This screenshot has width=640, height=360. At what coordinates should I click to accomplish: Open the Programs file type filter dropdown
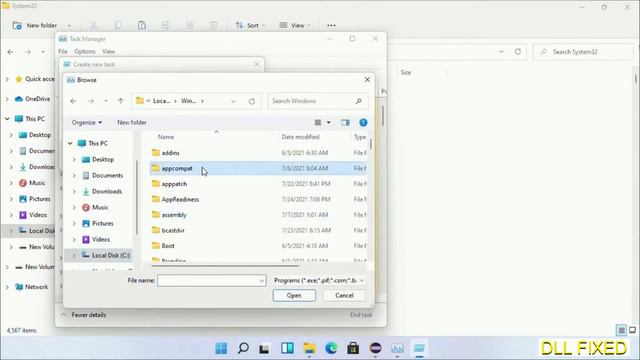point(319,280)
